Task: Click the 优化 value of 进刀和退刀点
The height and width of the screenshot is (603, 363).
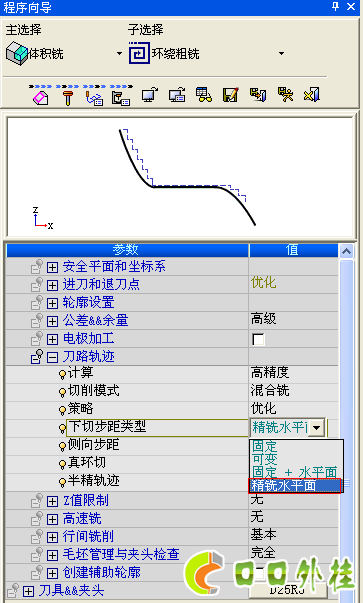Action: (x=263, y=283)
